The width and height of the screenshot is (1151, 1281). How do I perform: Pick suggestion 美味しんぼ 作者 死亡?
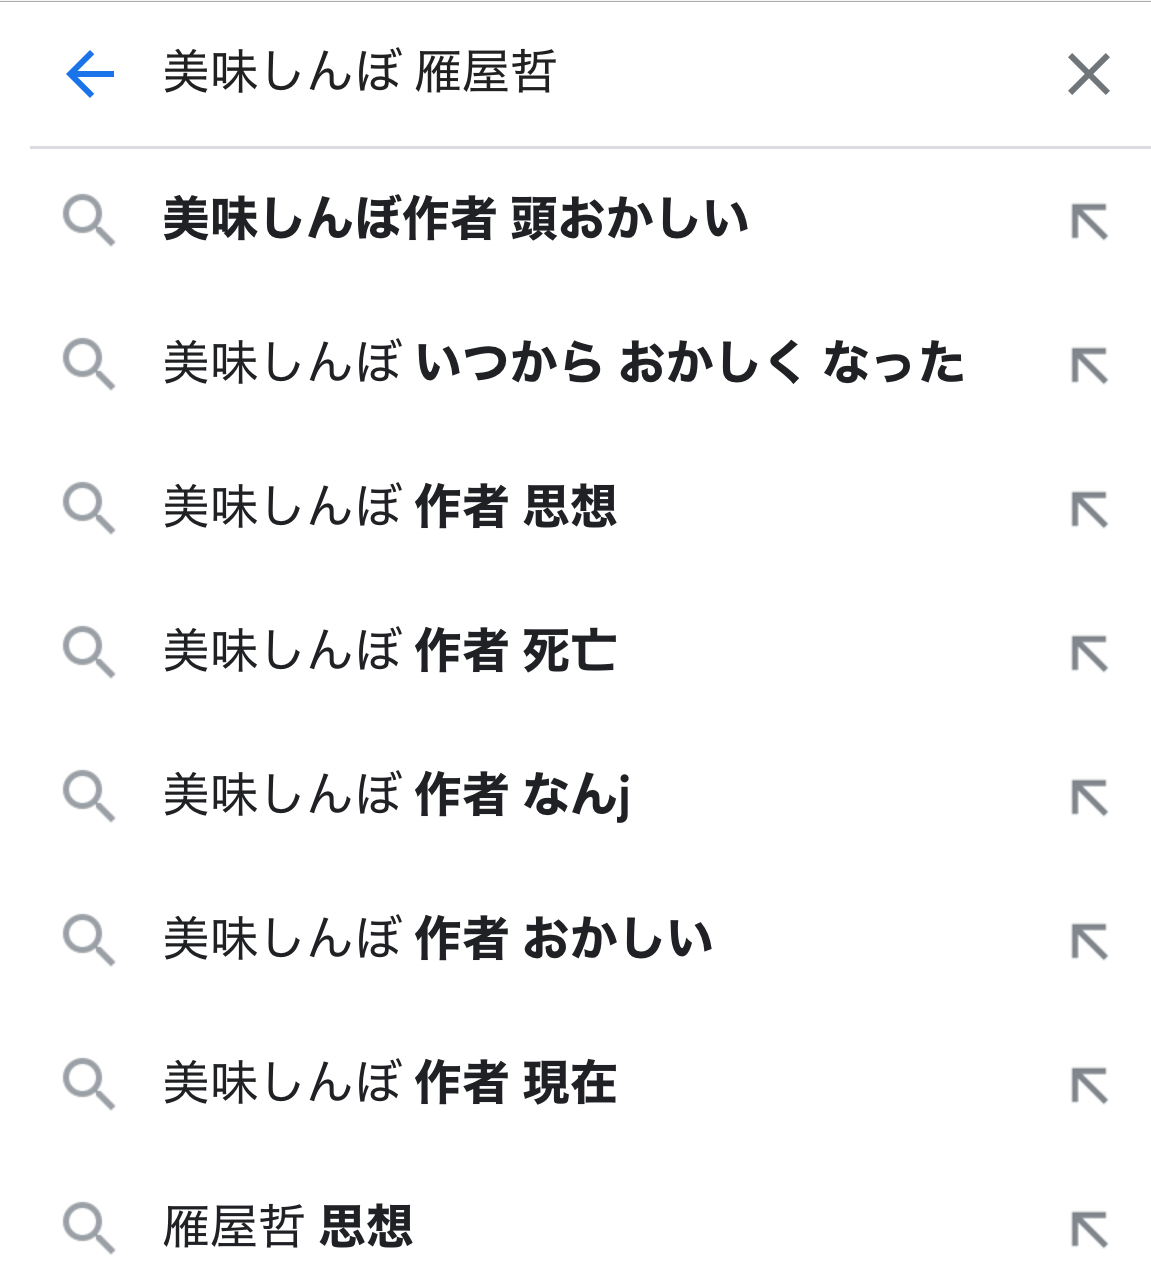390,651
